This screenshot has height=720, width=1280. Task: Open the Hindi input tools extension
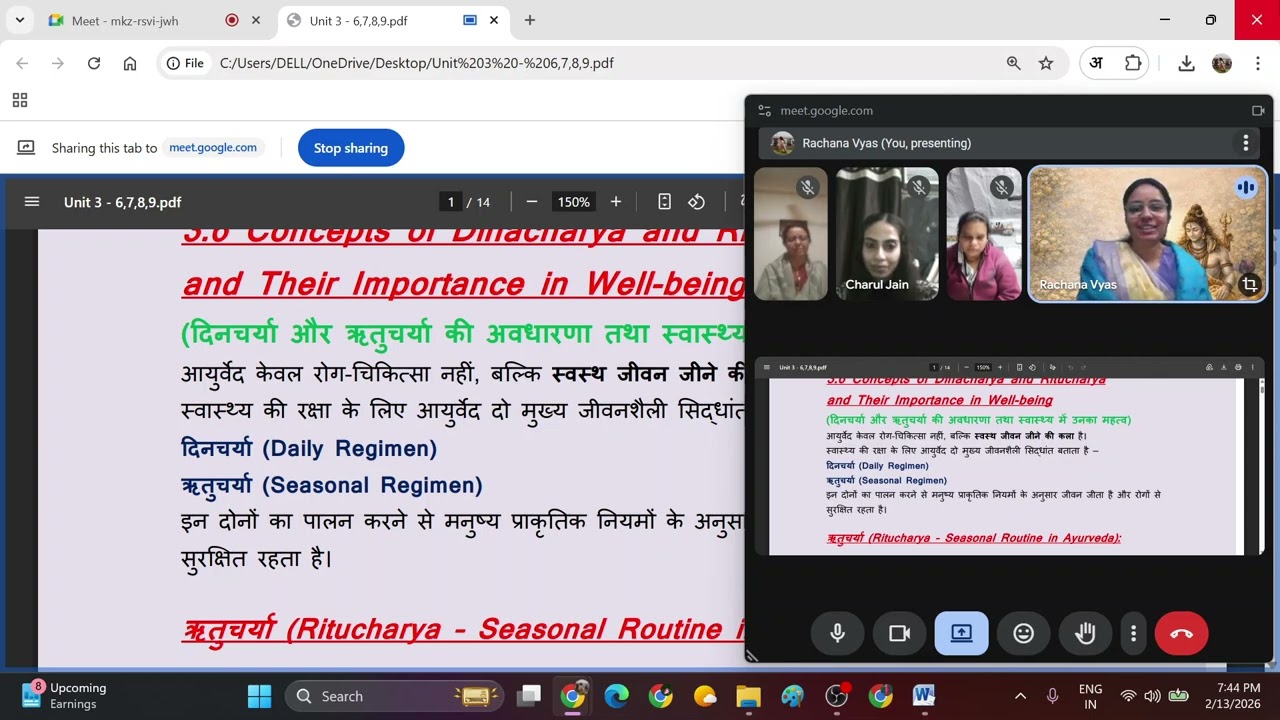pyautogui.click(x=1097, y=63)
